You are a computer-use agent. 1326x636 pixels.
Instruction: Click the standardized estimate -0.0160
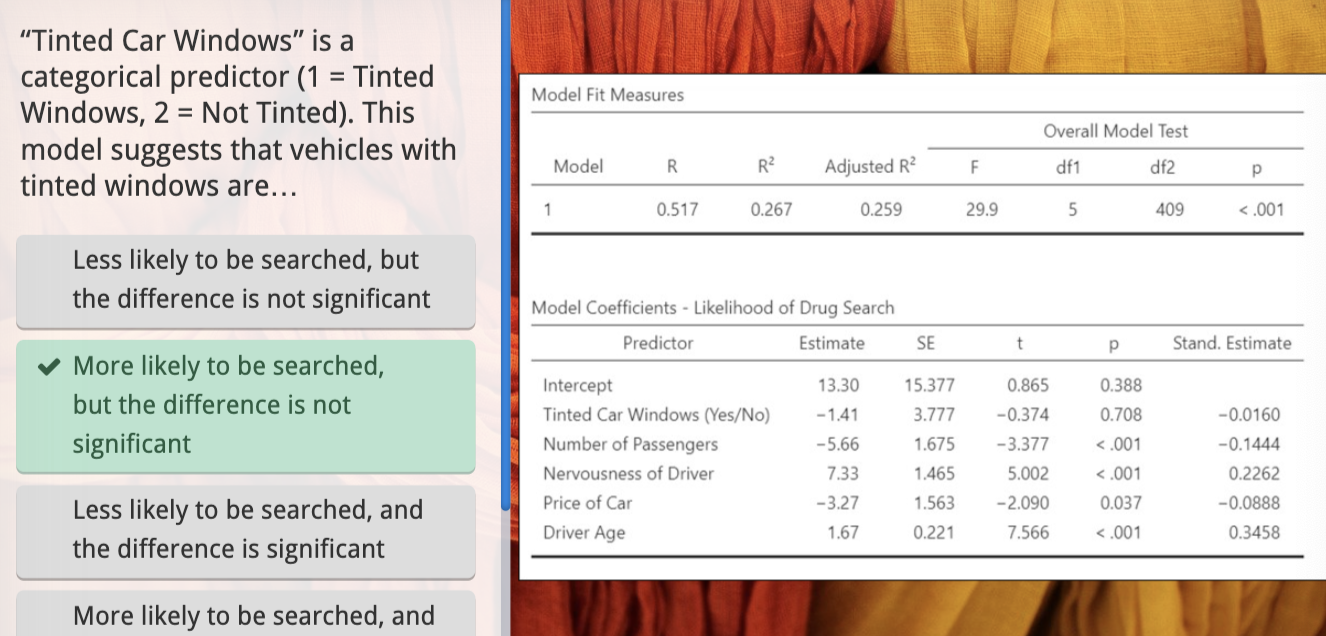click(x=1250, y=415)
